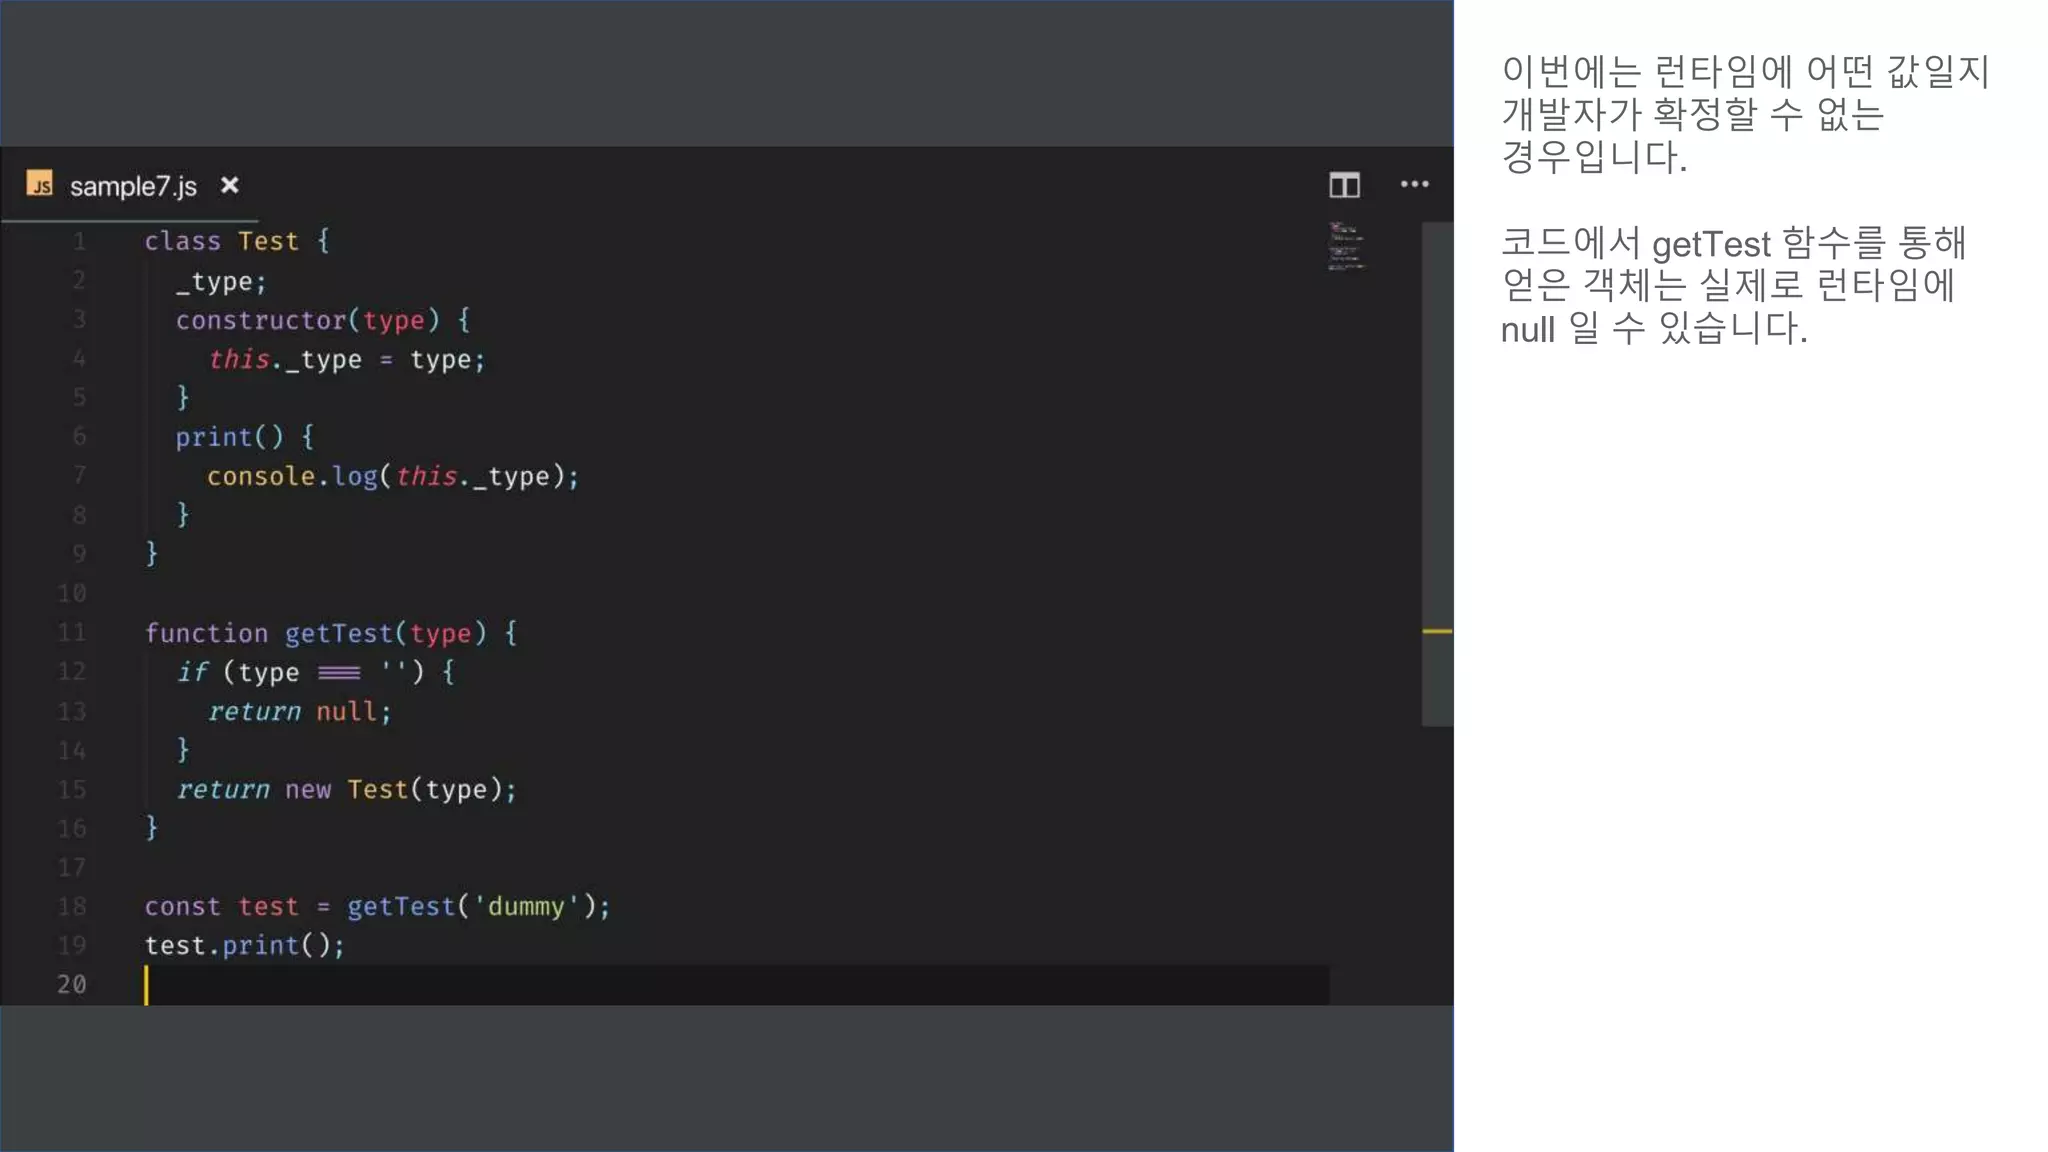Click '_type;' on line 2
The width and height of the screenshot is (2048, 1152).
pyautogui.click(x=221, y=282)
